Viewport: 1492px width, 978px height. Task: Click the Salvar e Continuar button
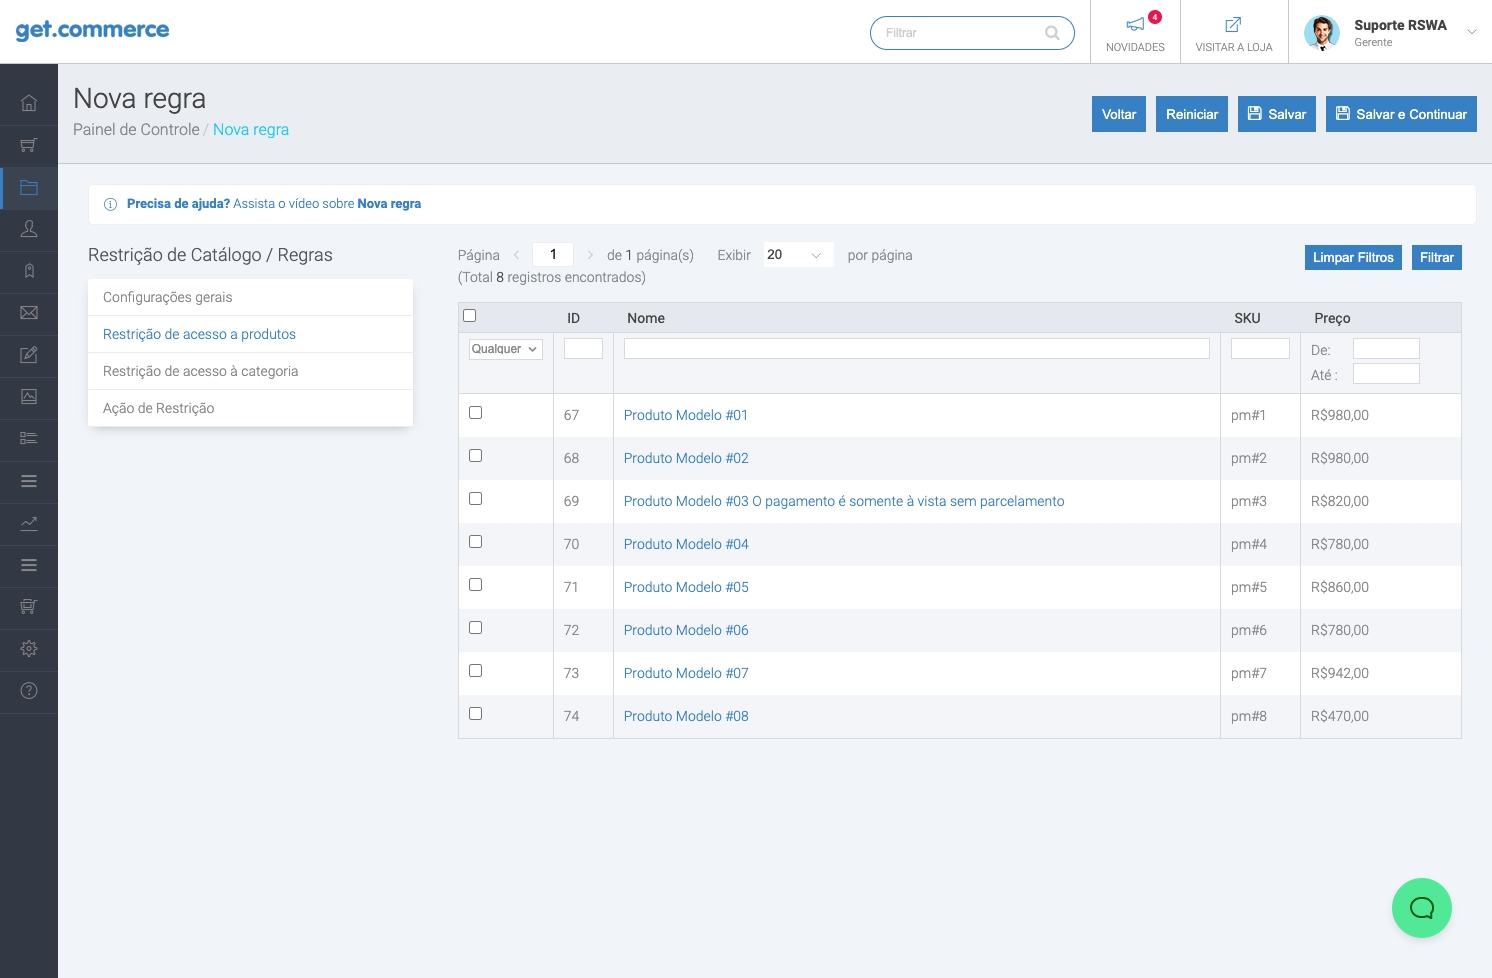1400,114
